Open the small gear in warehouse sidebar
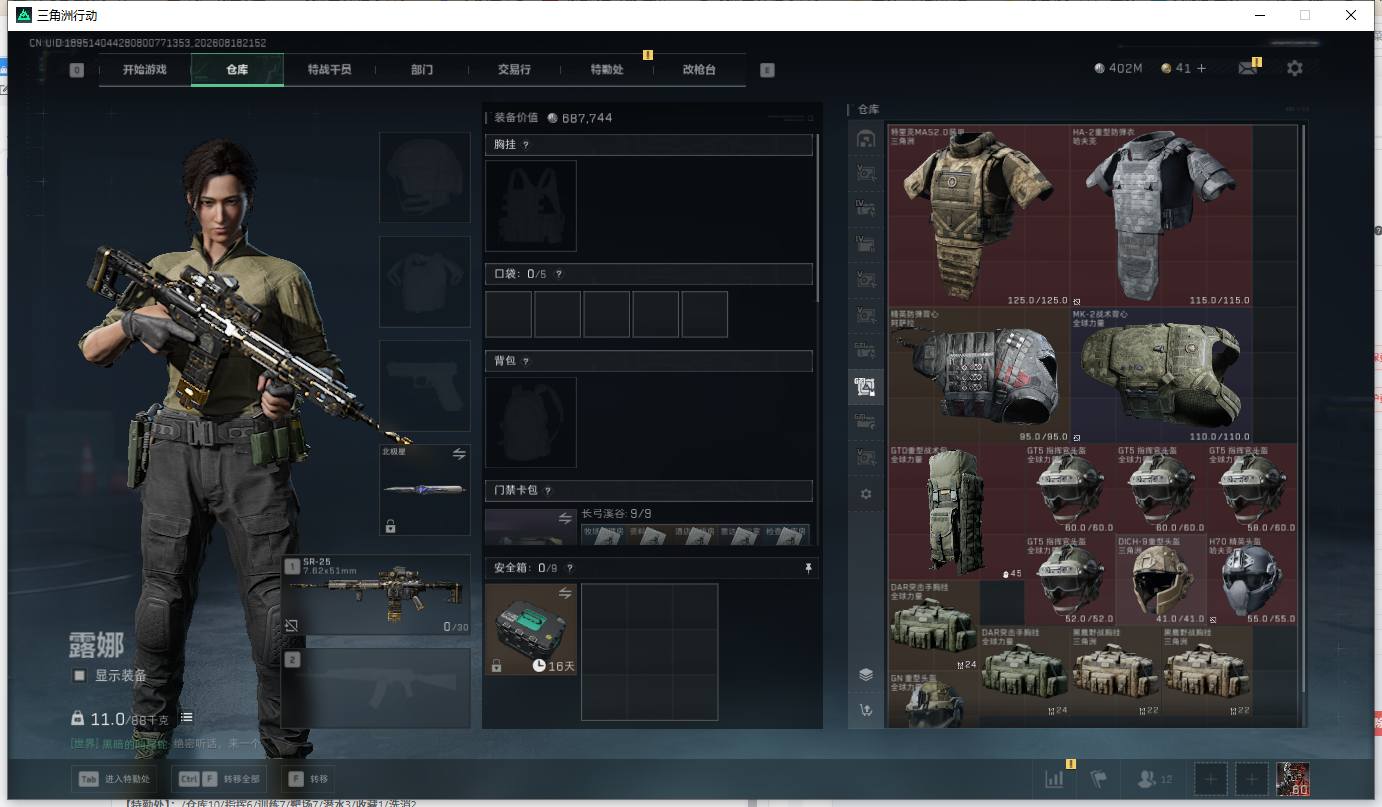 pyautogui.click(x=866, y=494)
